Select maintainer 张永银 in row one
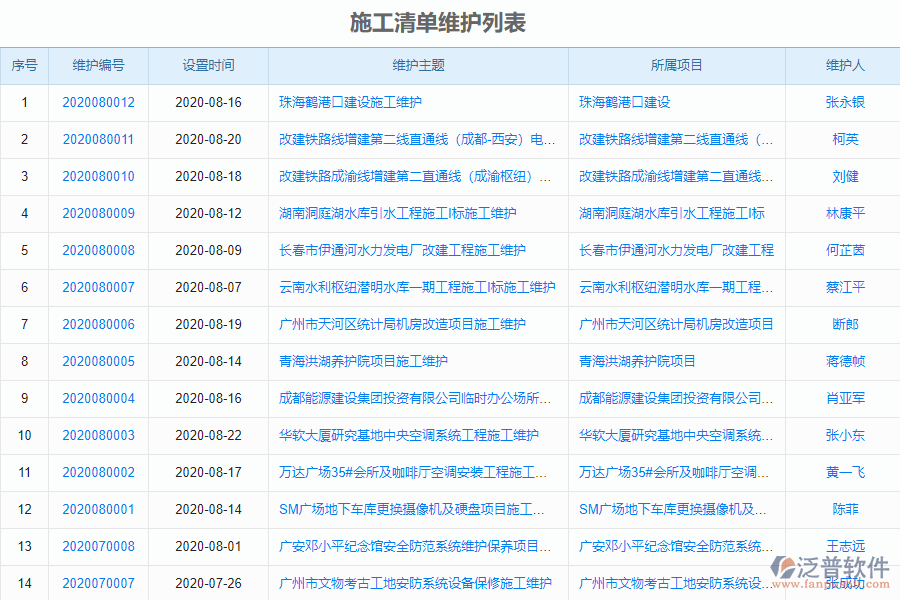Viewport: 900px width, 600px height. [841, 102]
